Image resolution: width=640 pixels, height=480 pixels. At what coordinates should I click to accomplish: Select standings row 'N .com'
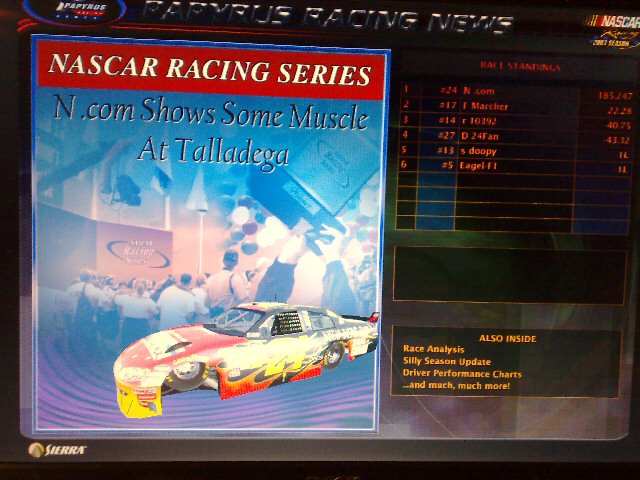pos(517,92)
